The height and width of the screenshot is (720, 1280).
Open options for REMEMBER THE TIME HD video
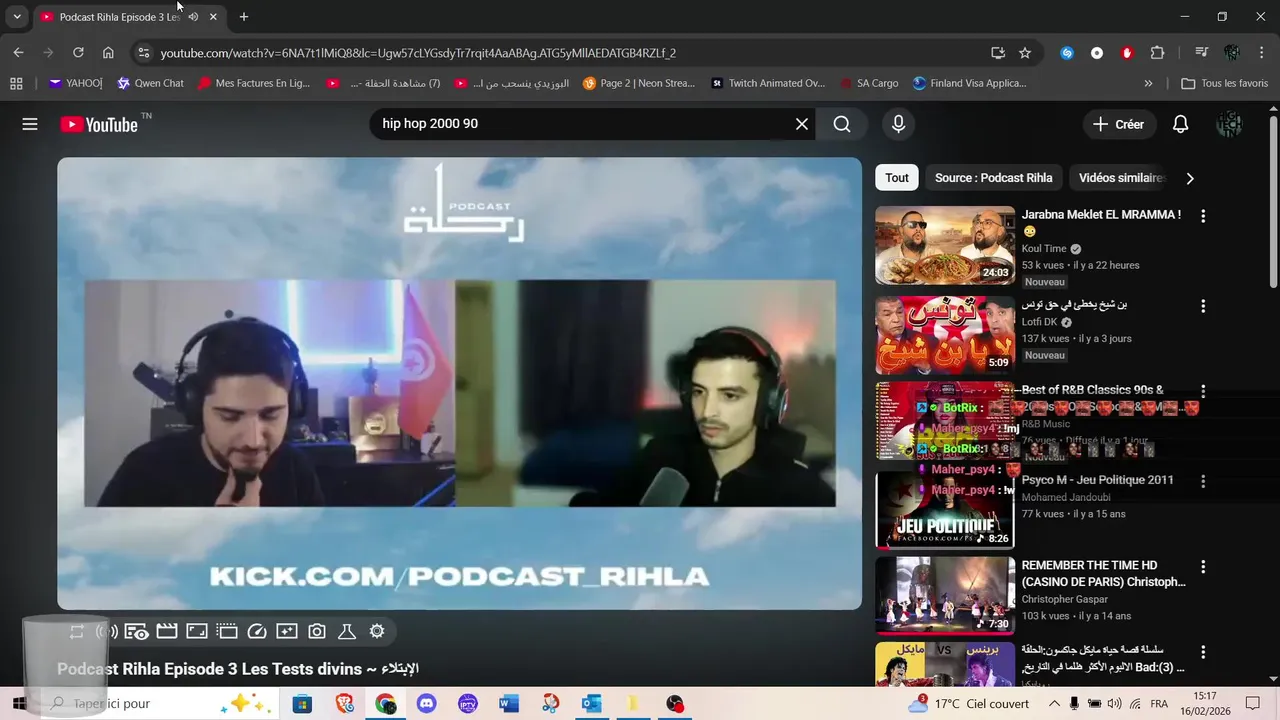point(1203,566)
